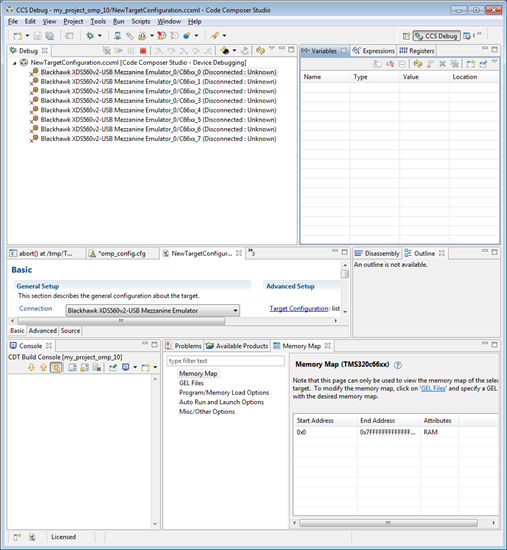Switch to the Problems tab
The width and height of the screenshot is (507, 550).
click(x=184, y=346)
